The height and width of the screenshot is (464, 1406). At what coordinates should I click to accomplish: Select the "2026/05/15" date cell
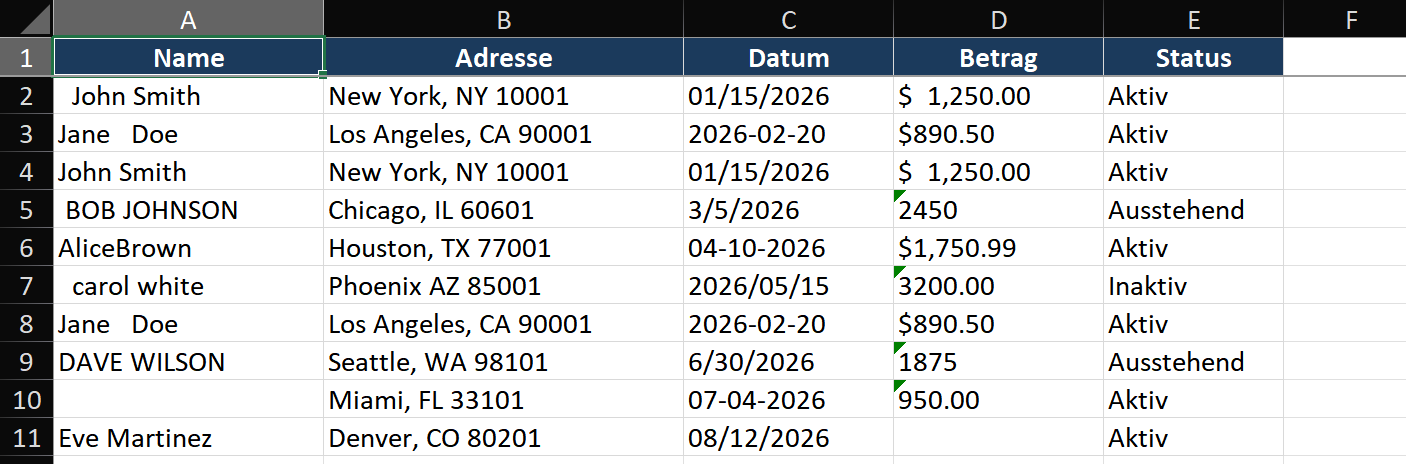click(x=788, y=285)
